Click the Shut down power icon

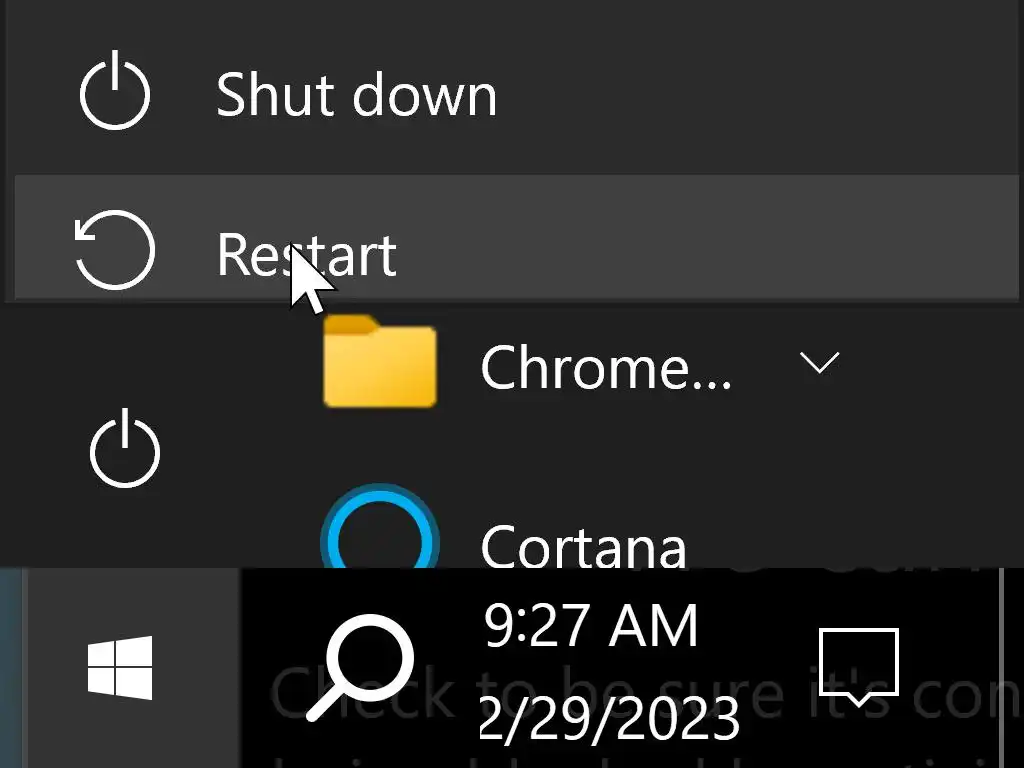[x=115, y=94]
